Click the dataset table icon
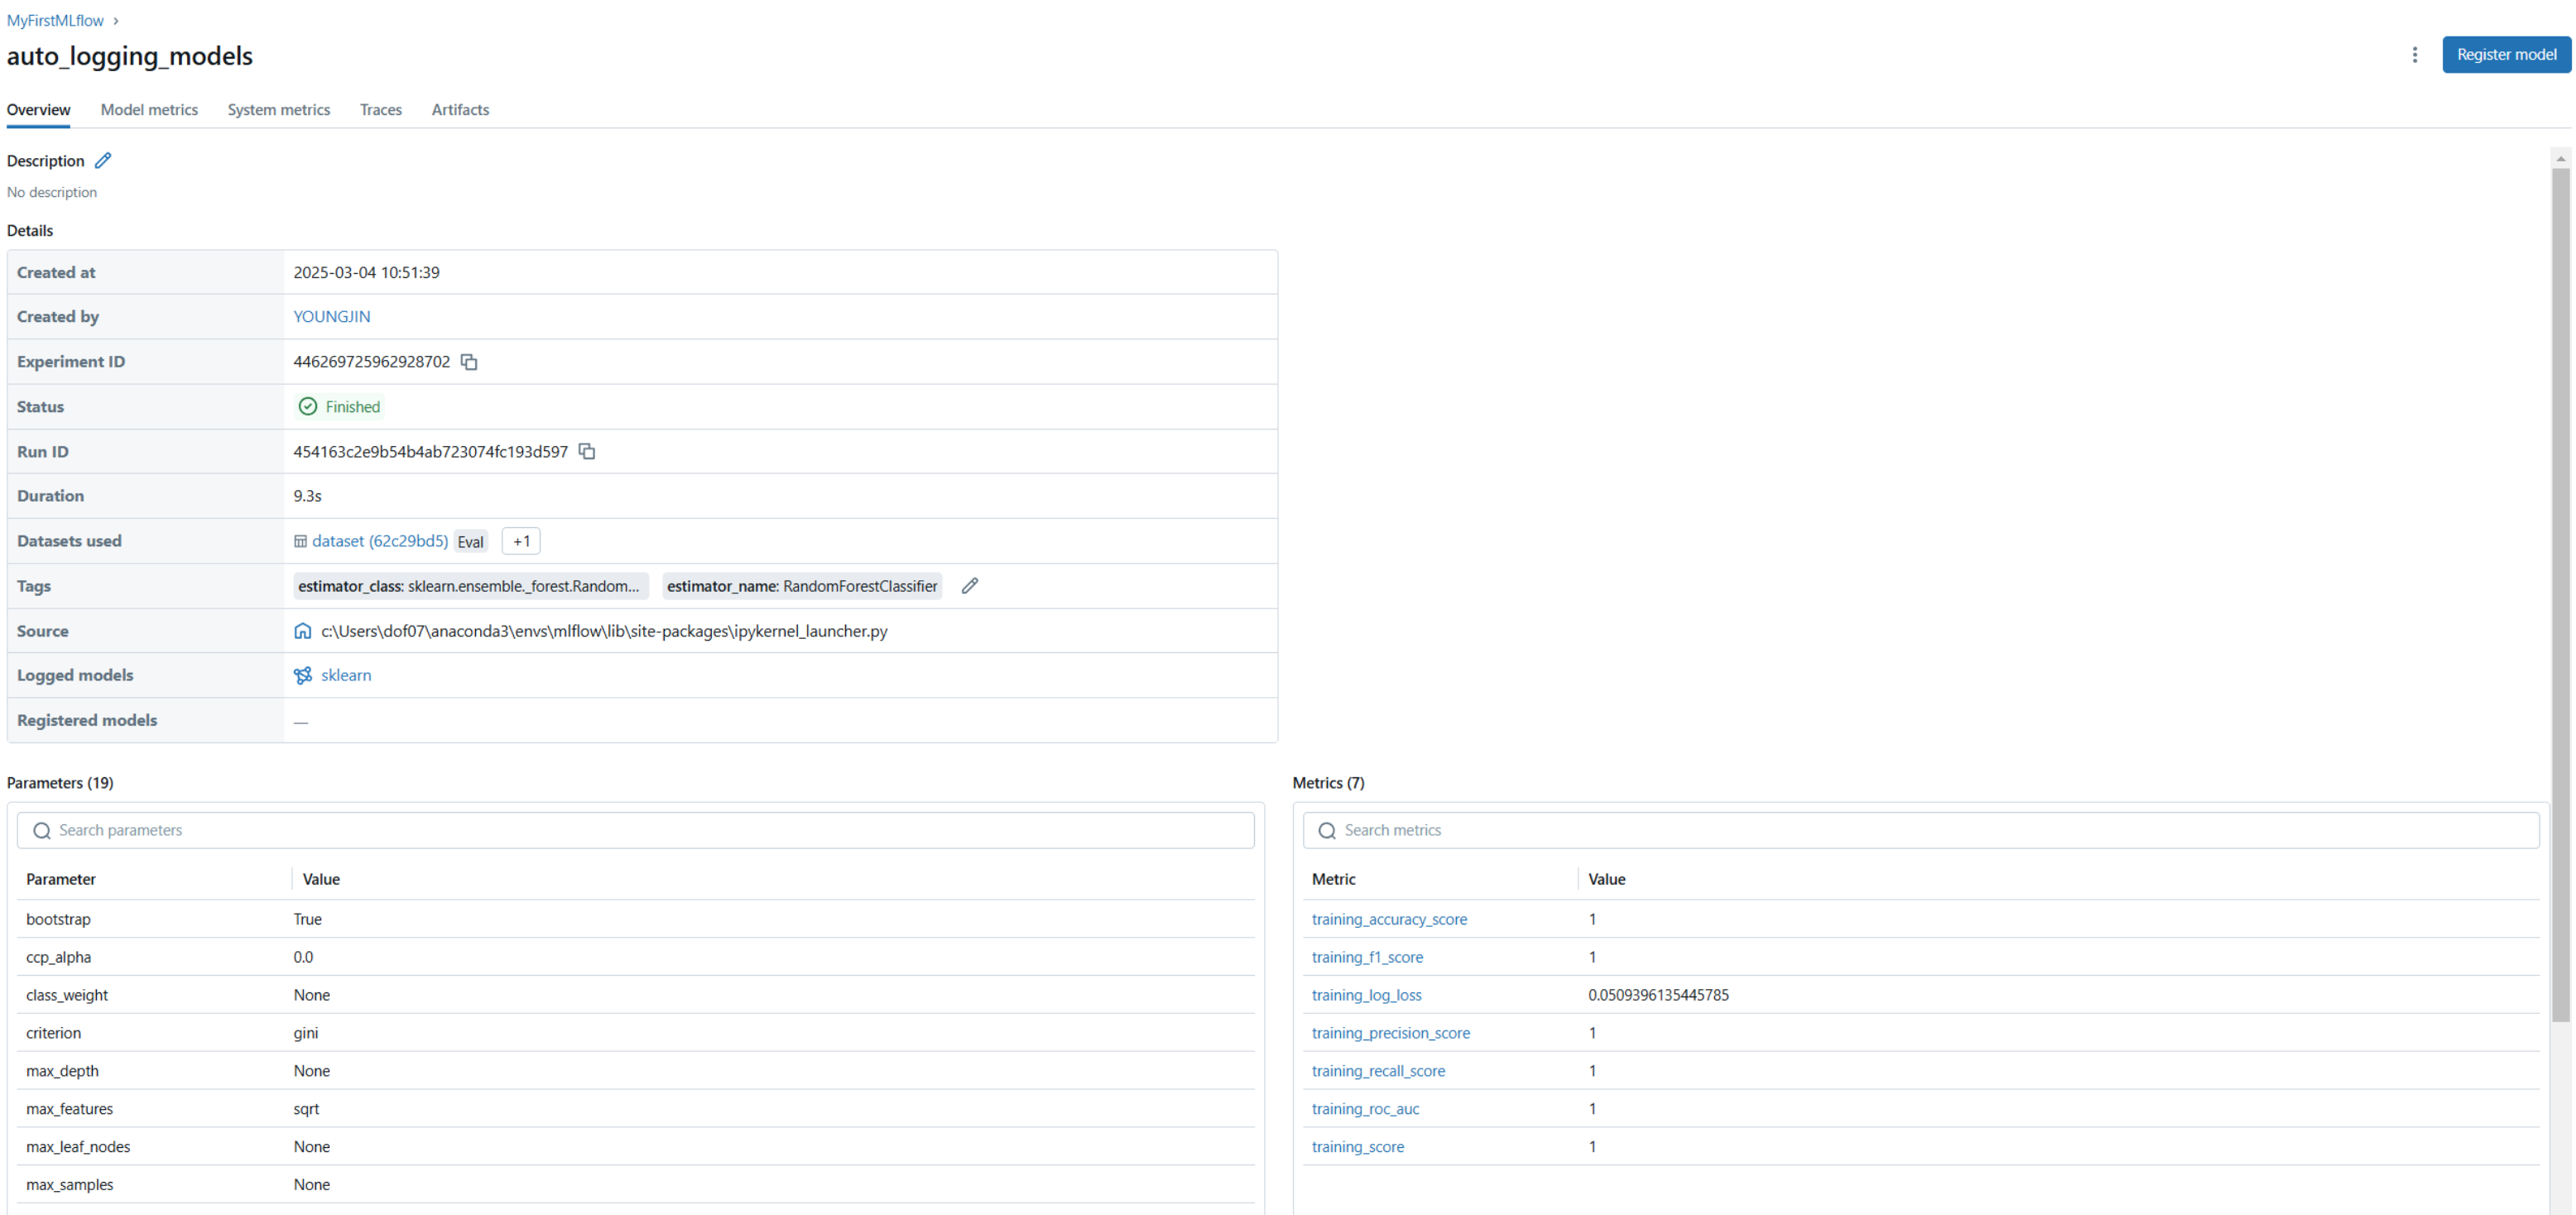 pyautogui.click(x=300, y=541)
